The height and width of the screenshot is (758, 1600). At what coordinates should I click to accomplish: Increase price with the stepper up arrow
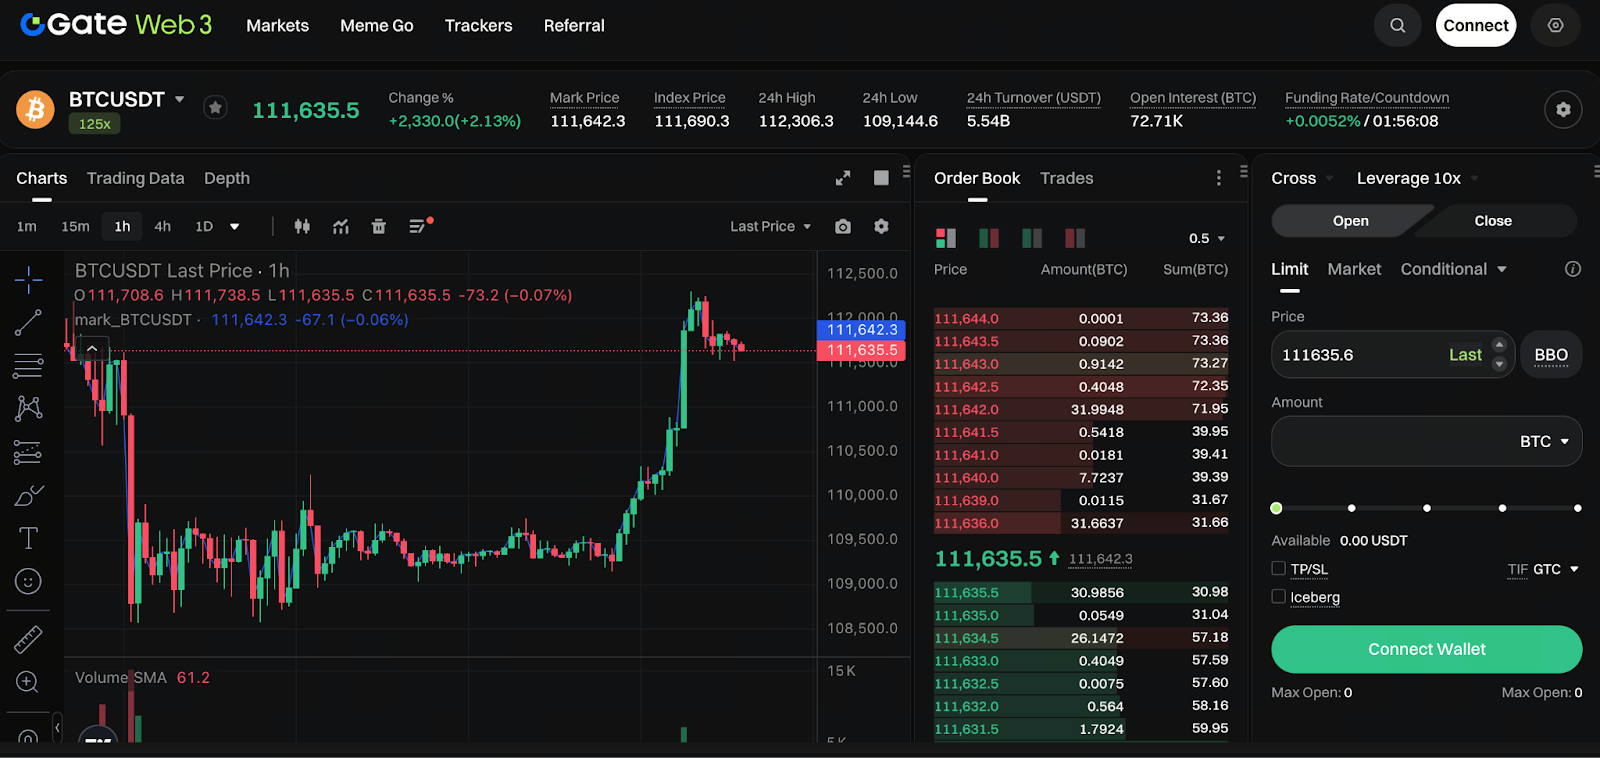click(x=1498, y=345)
